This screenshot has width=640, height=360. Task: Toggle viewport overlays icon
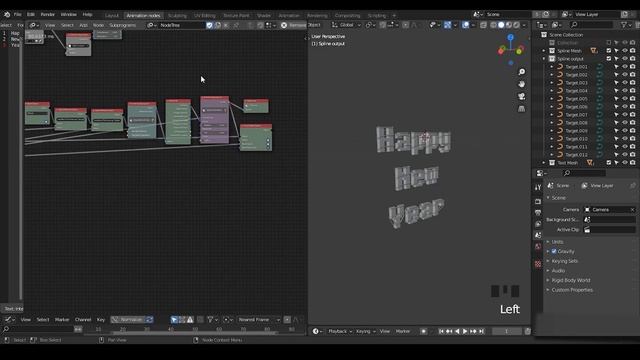466,25
